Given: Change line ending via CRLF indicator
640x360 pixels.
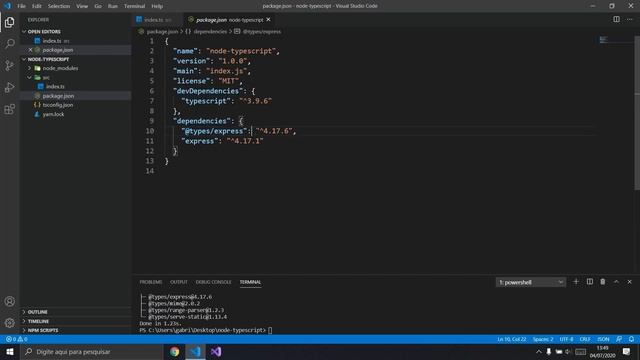Looking at the screenshot, I should (585, 339).
